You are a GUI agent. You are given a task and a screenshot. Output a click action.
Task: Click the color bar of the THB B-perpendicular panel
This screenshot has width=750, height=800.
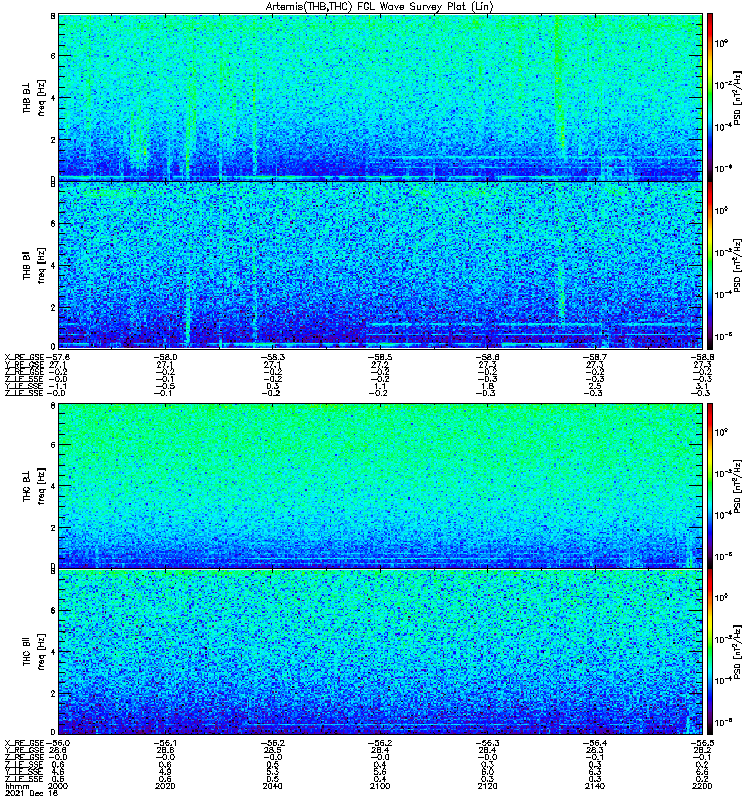[709, 97]
